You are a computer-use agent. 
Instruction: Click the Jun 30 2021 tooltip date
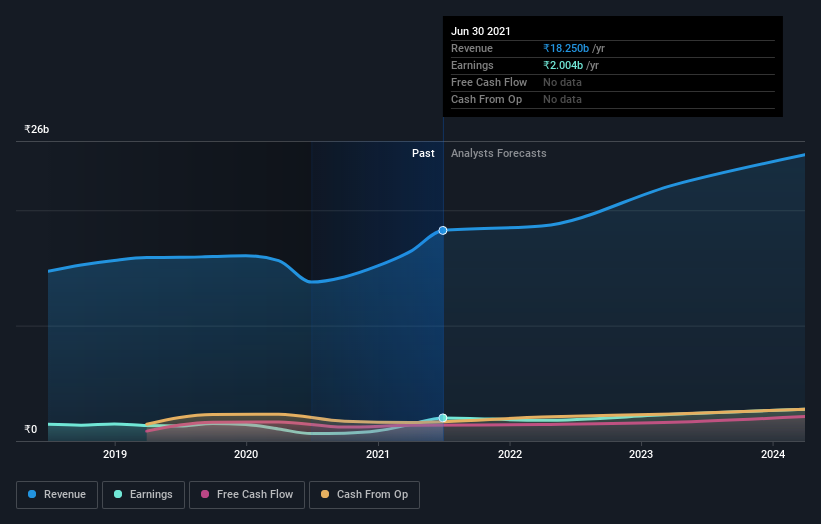tap(481, 31)
